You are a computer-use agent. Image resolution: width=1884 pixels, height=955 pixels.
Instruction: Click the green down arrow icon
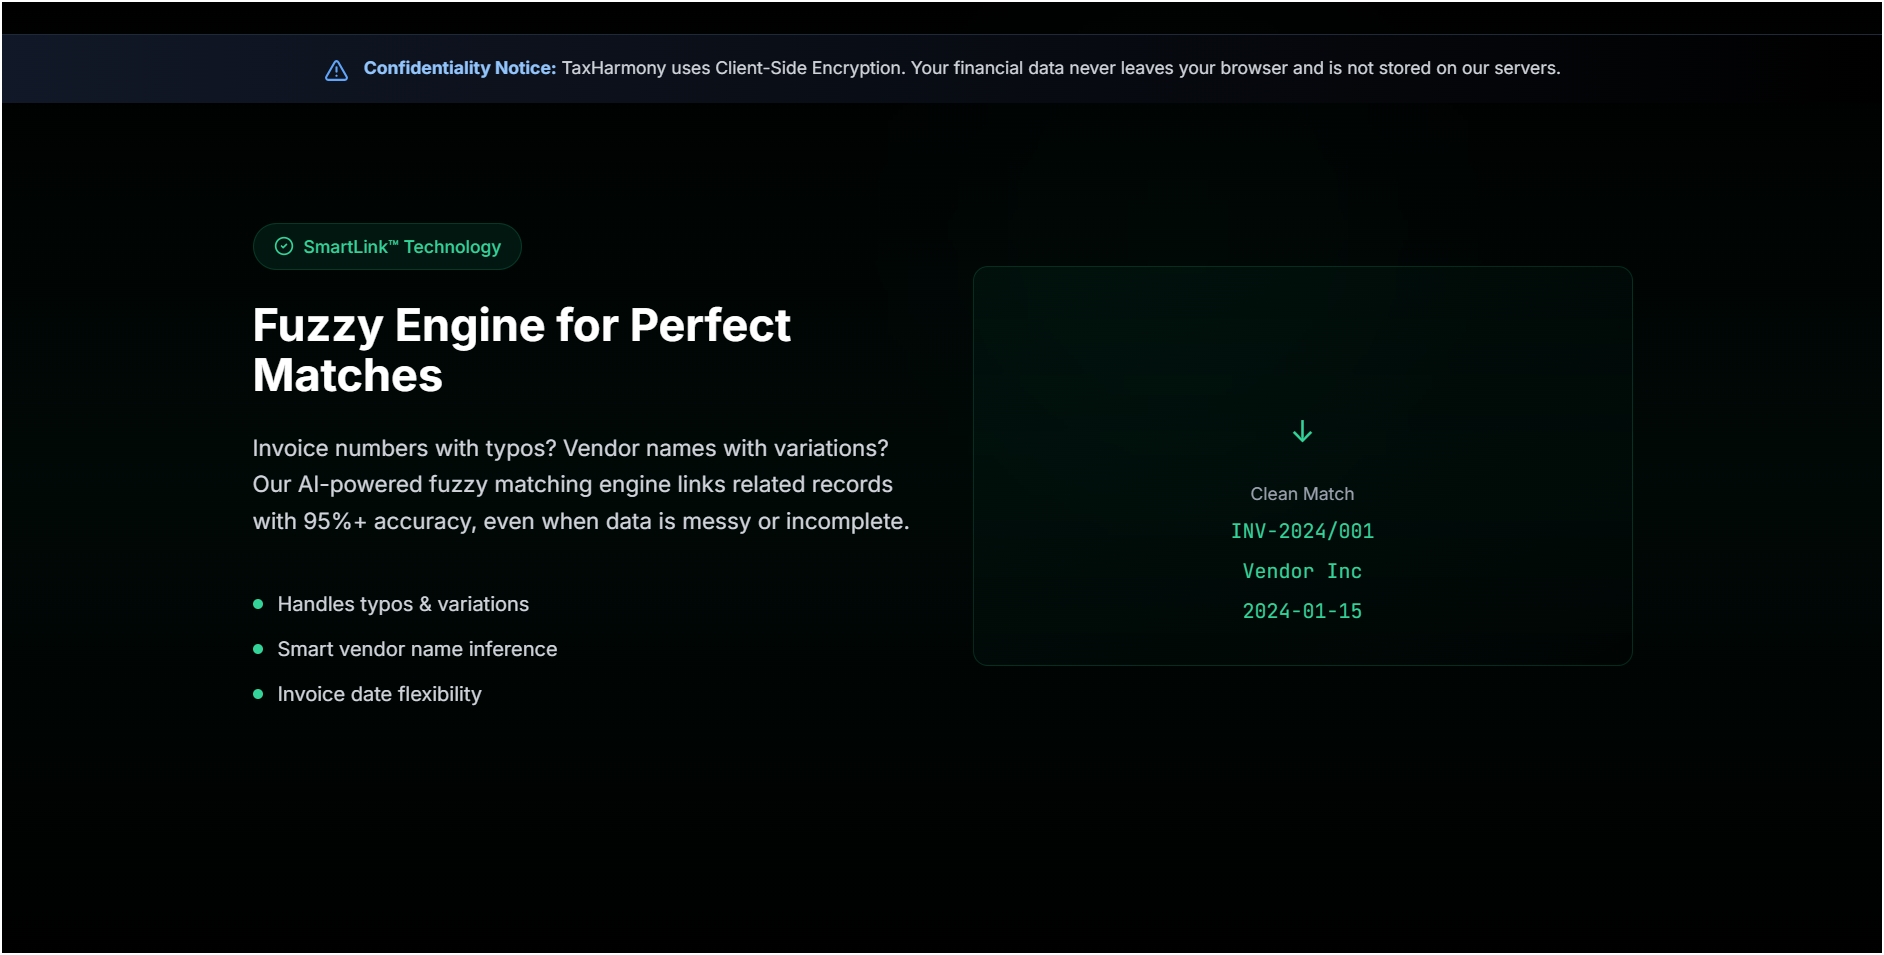(1302, 431)
